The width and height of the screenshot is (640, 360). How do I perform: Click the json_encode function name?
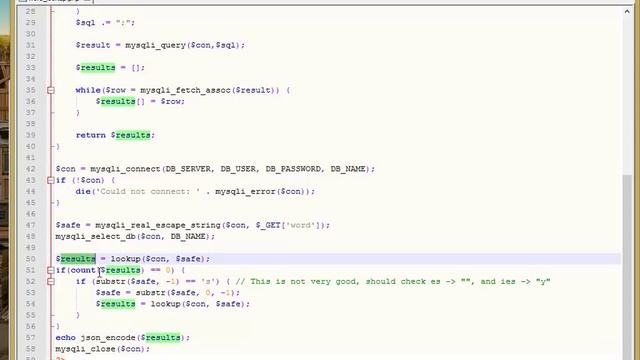[108, 338]
